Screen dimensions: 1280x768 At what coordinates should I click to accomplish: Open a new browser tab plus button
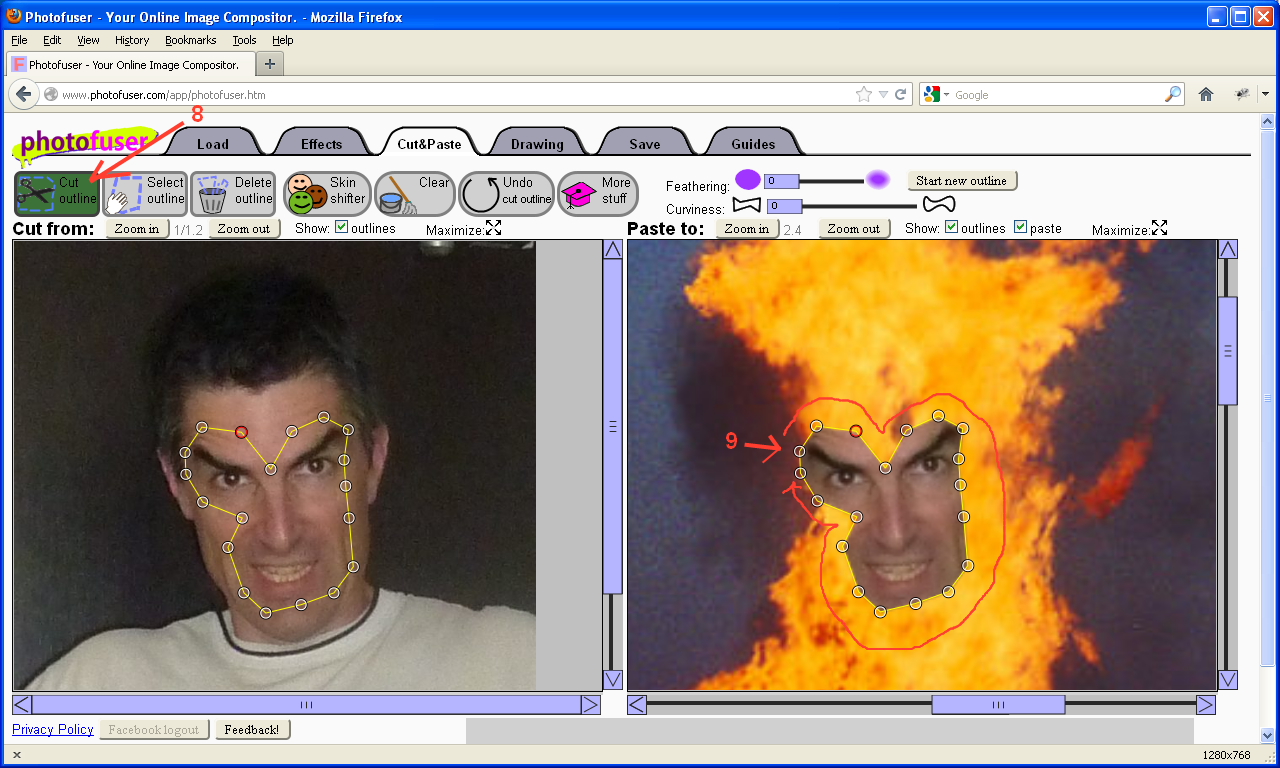pos(270,64)
